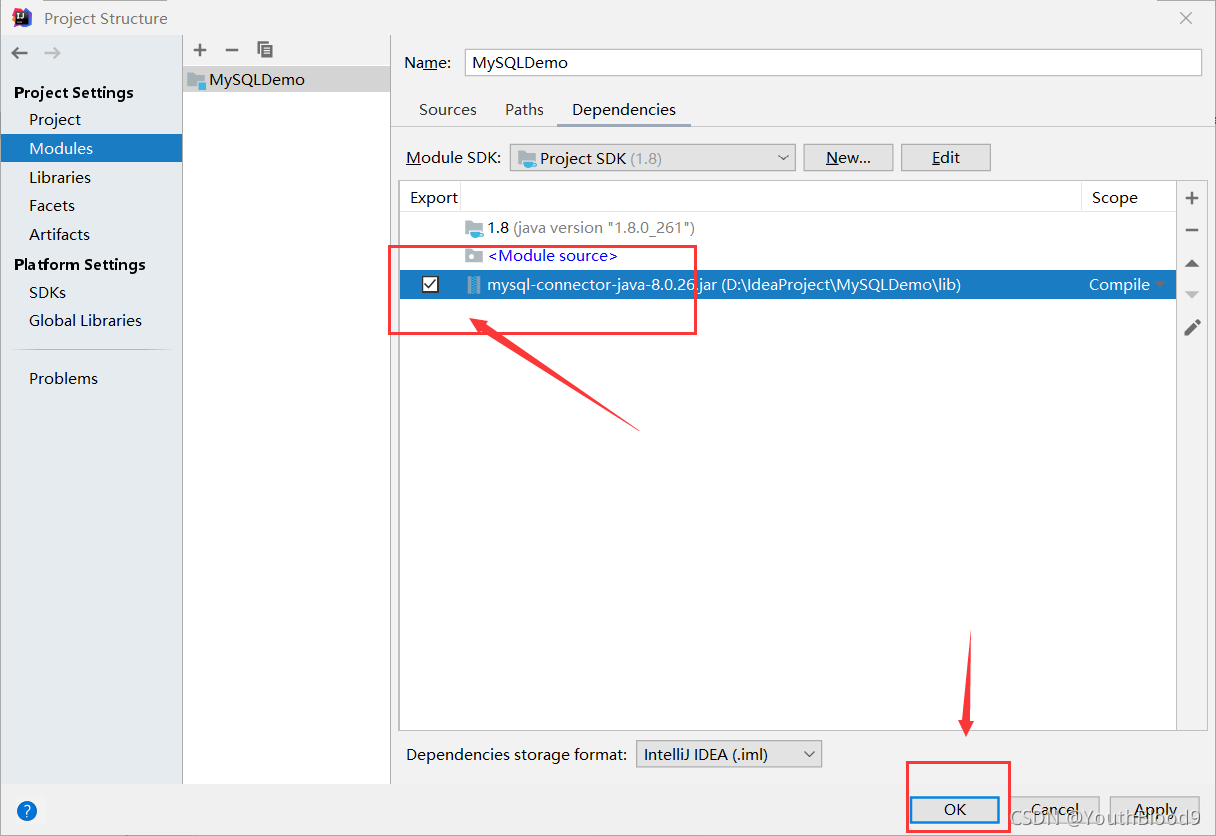Remove dependency using right-side minus icon

click(1192, 230)
